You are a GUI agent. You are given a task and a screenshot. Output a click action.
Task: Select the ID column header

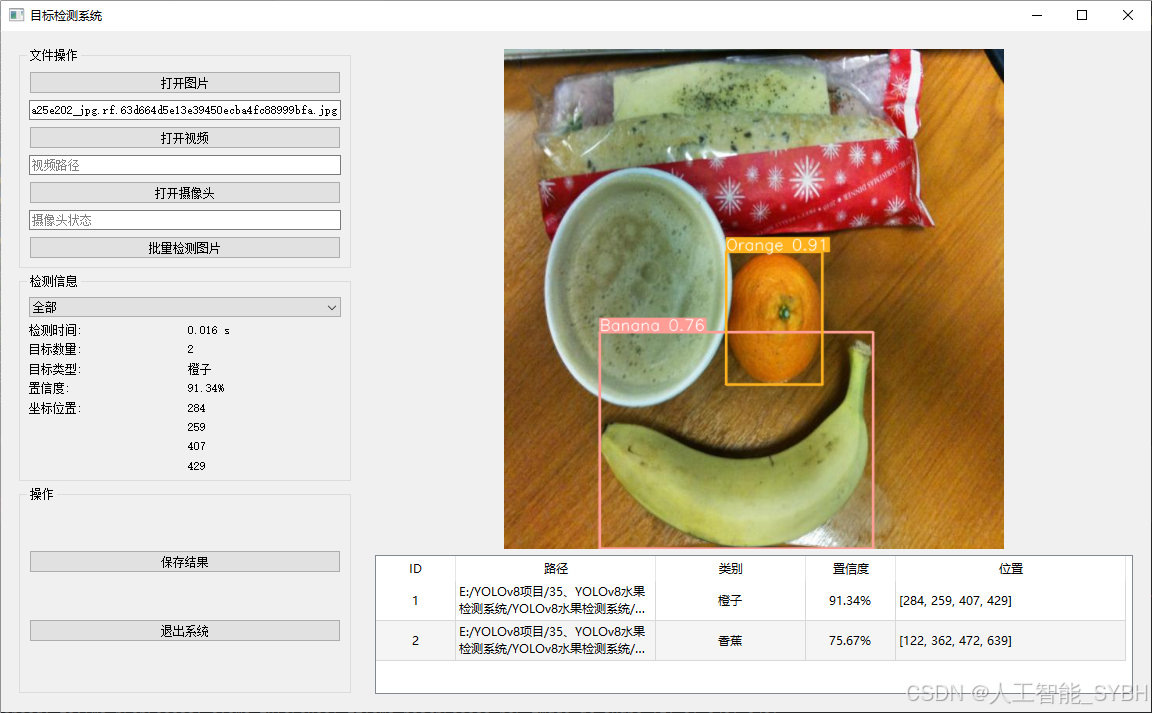pyautogui.click(x=415, y=568)
